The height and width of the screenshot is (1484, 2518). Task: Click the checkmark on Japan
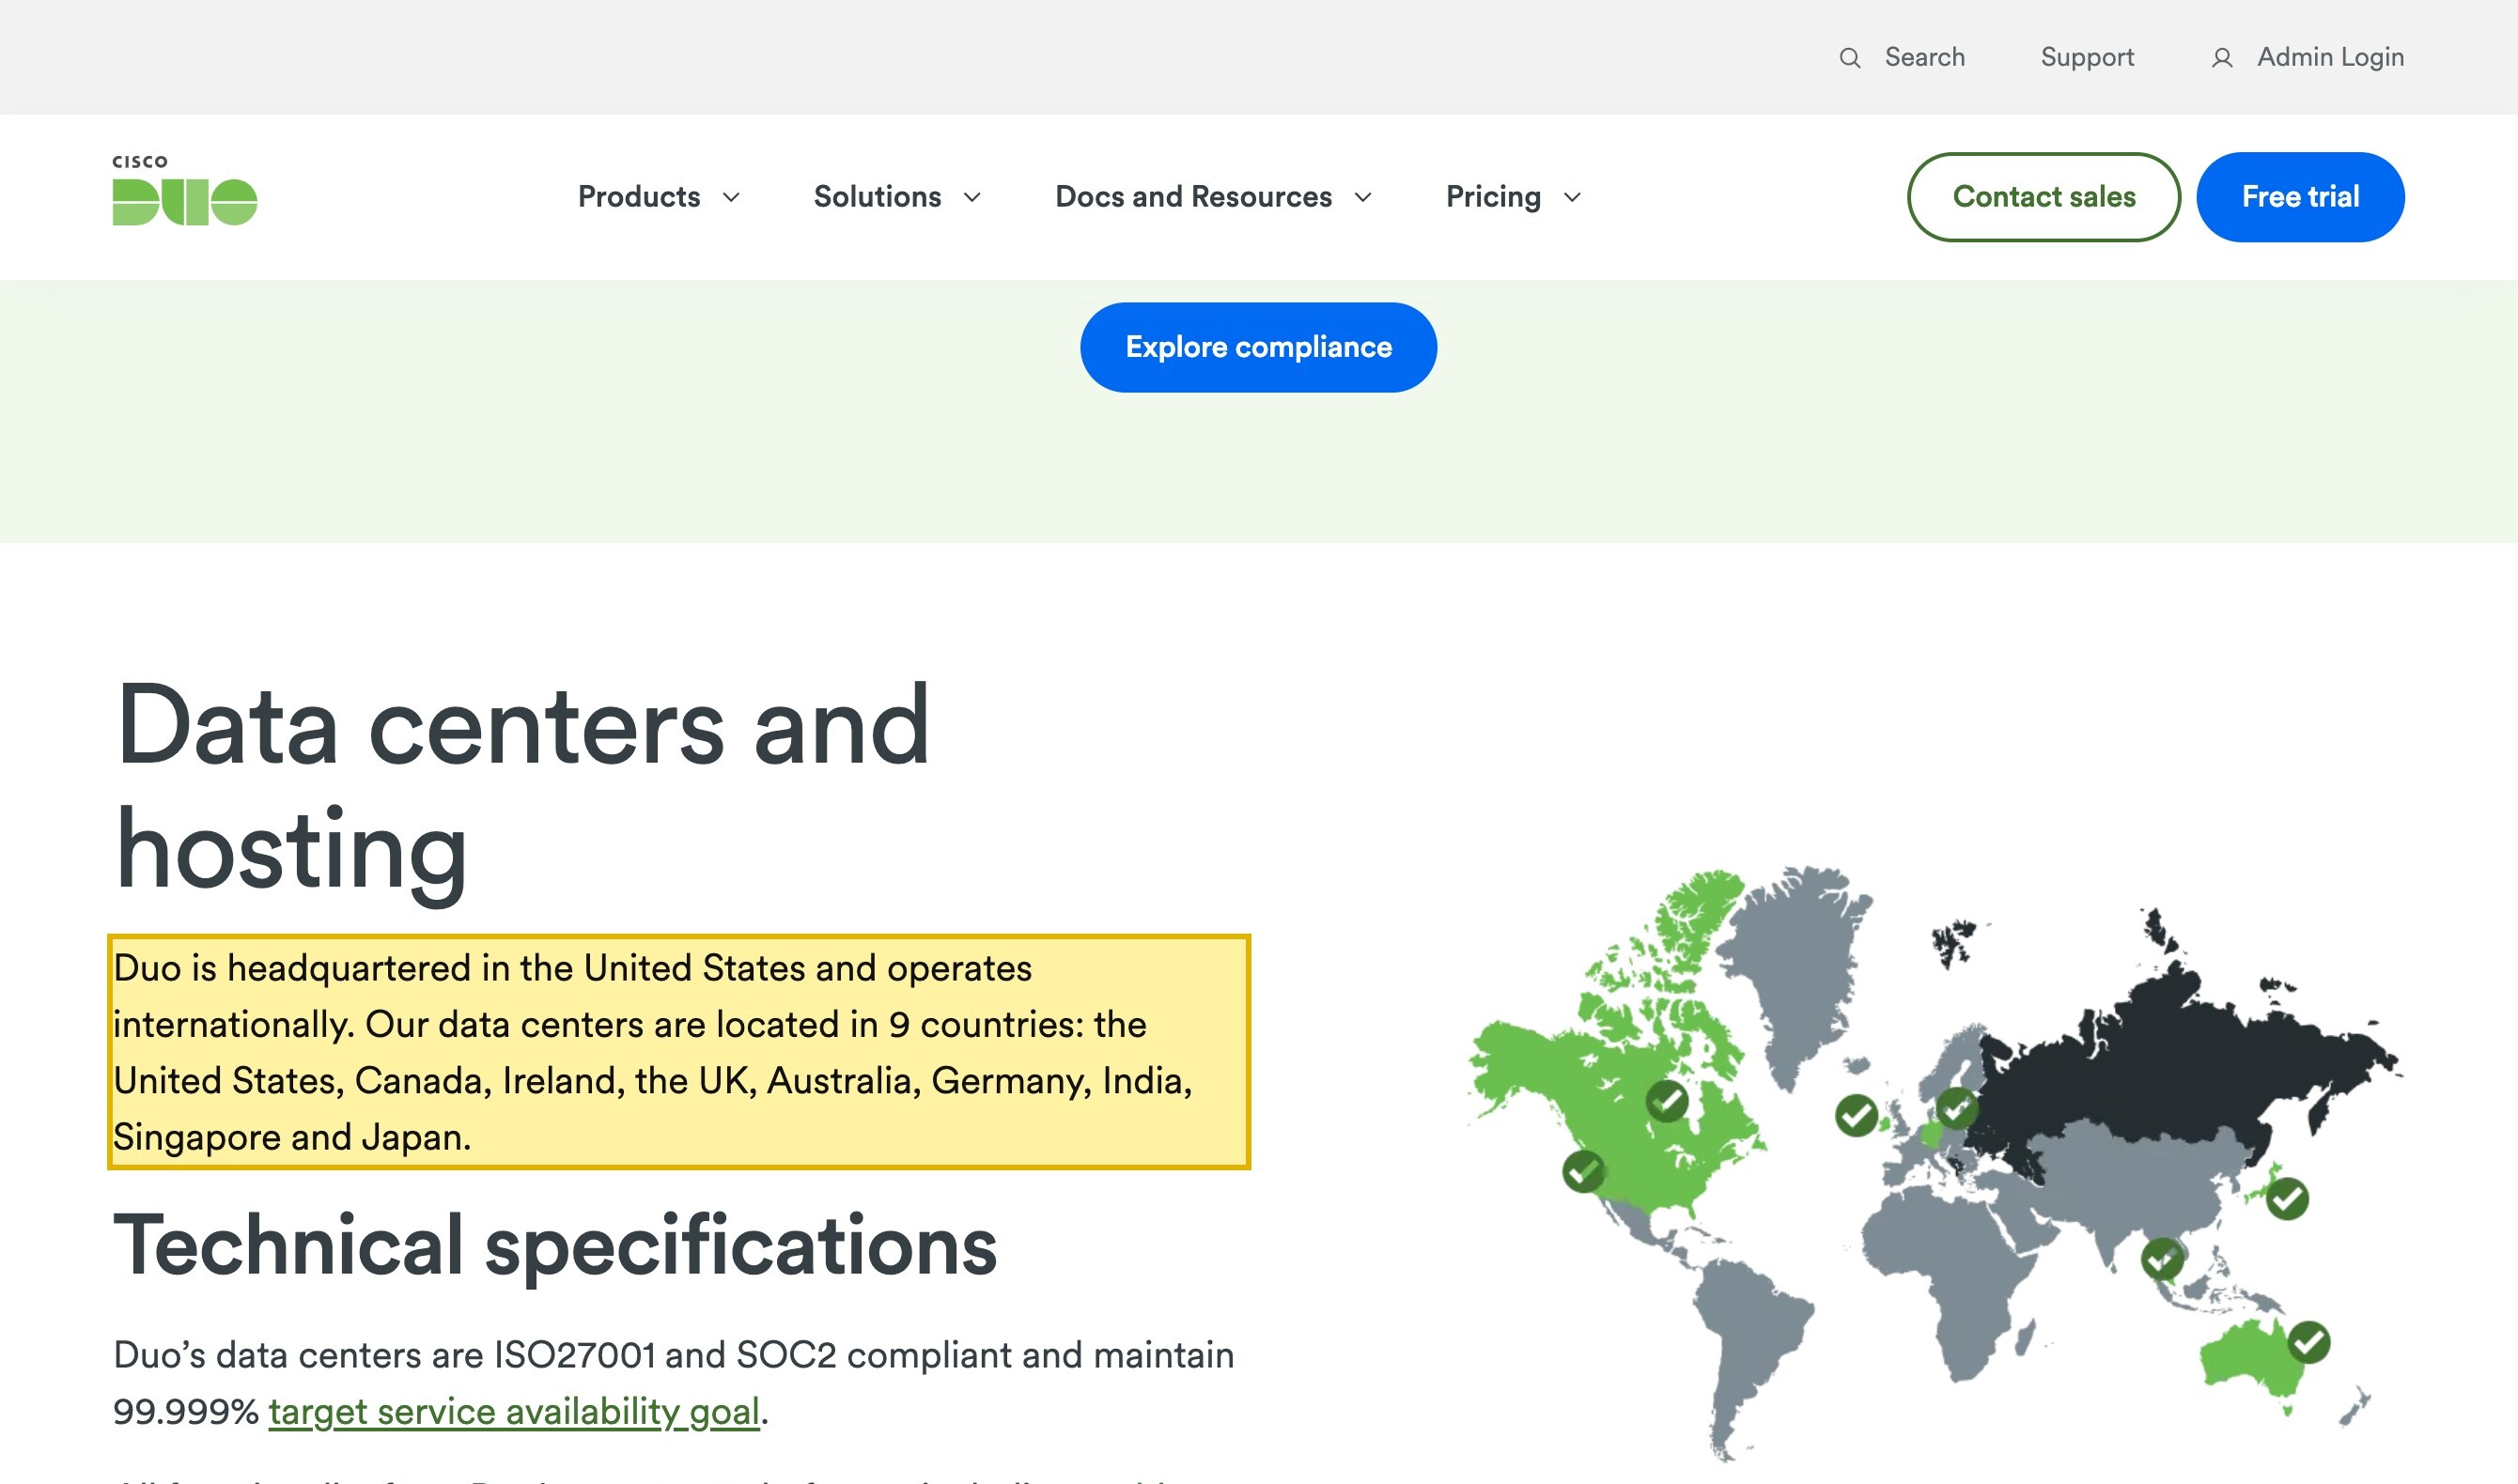2287,1198
